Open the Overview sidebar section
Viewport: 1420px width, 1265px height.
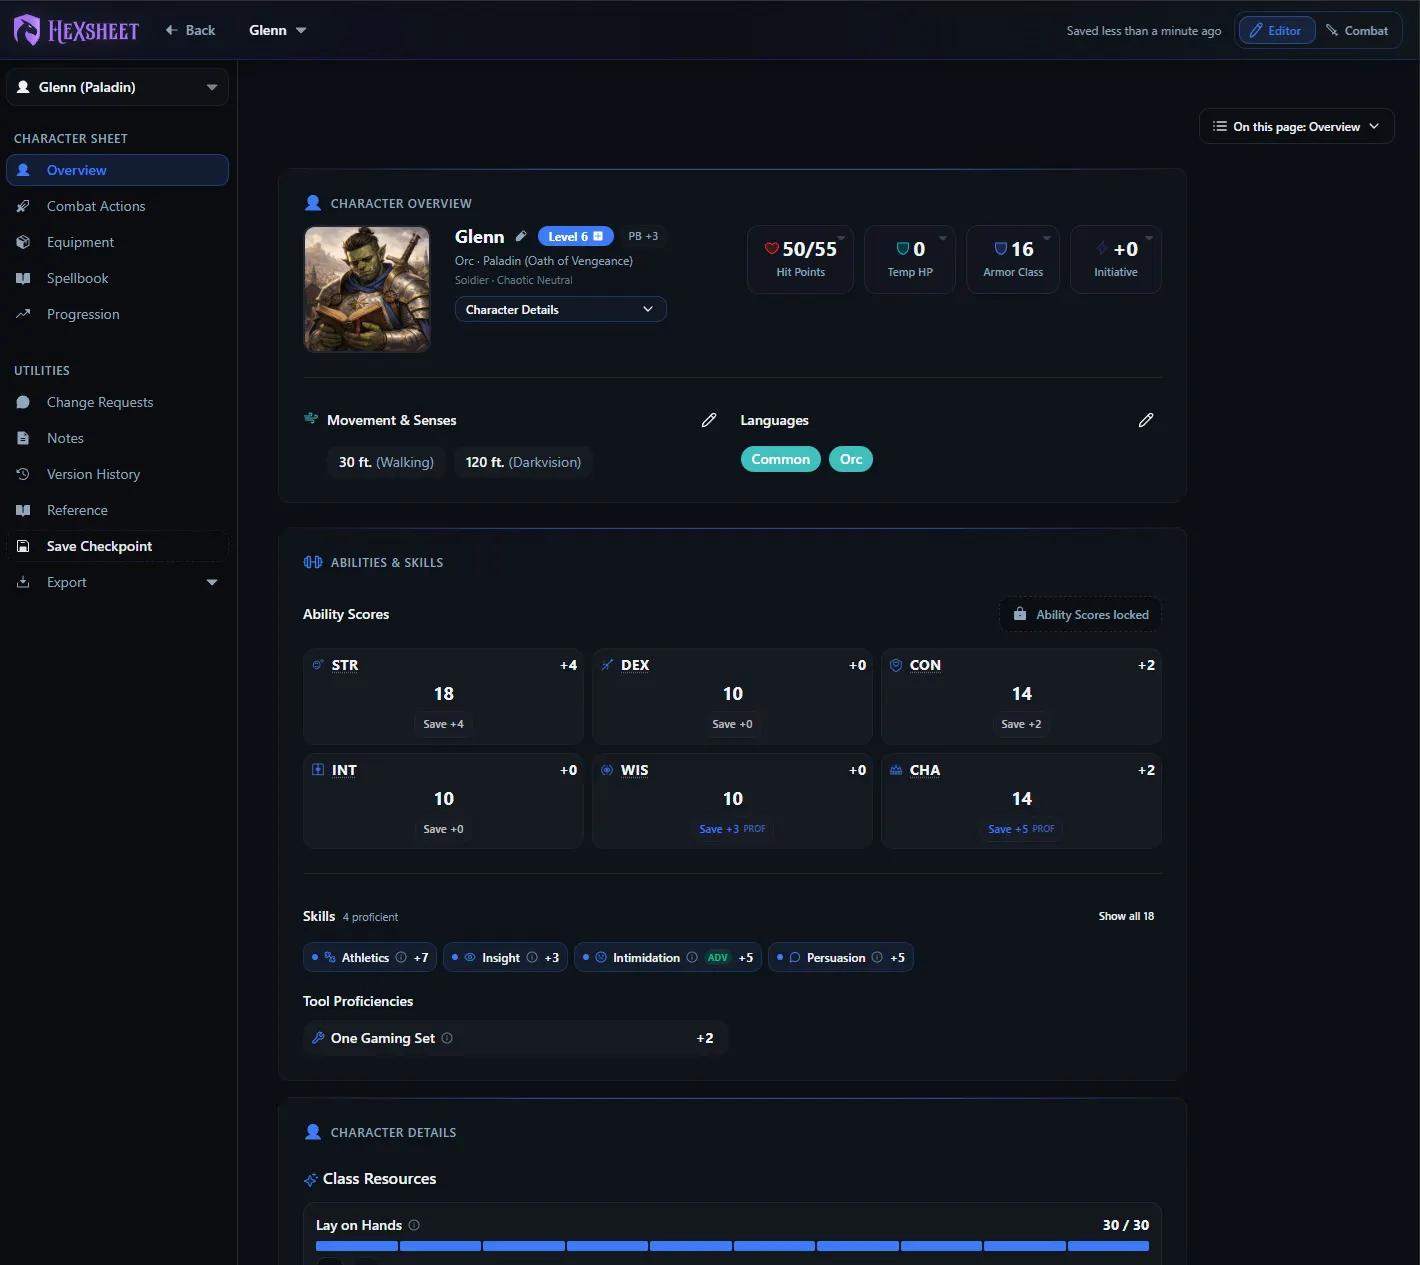(x=117, y=170)
